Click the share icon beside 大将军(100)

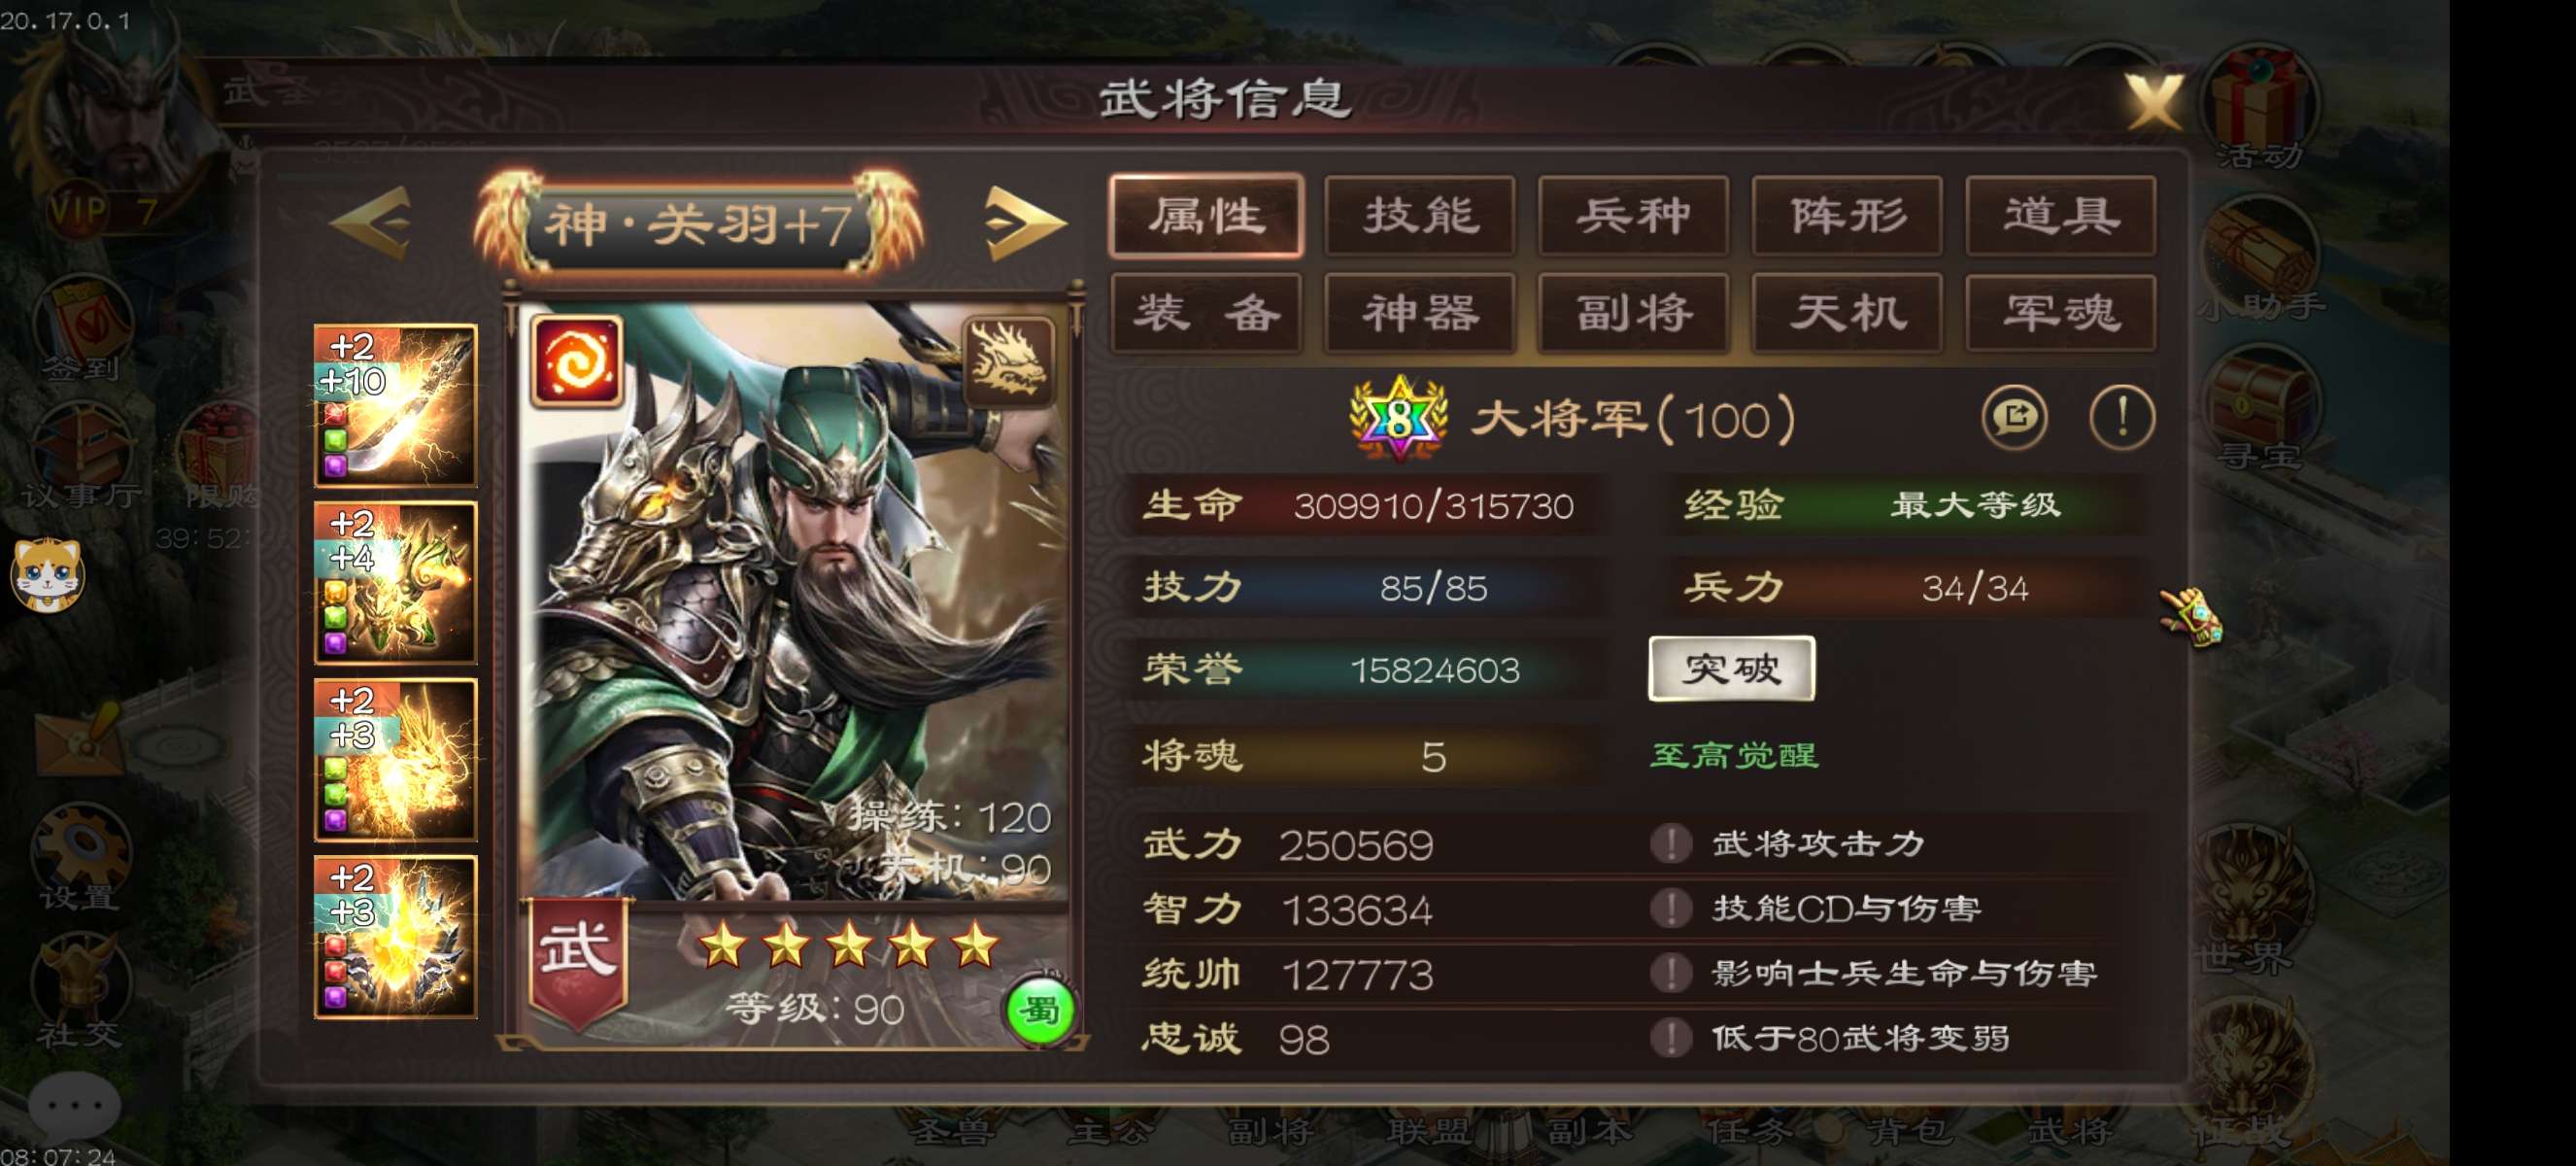click(2014, 417)
